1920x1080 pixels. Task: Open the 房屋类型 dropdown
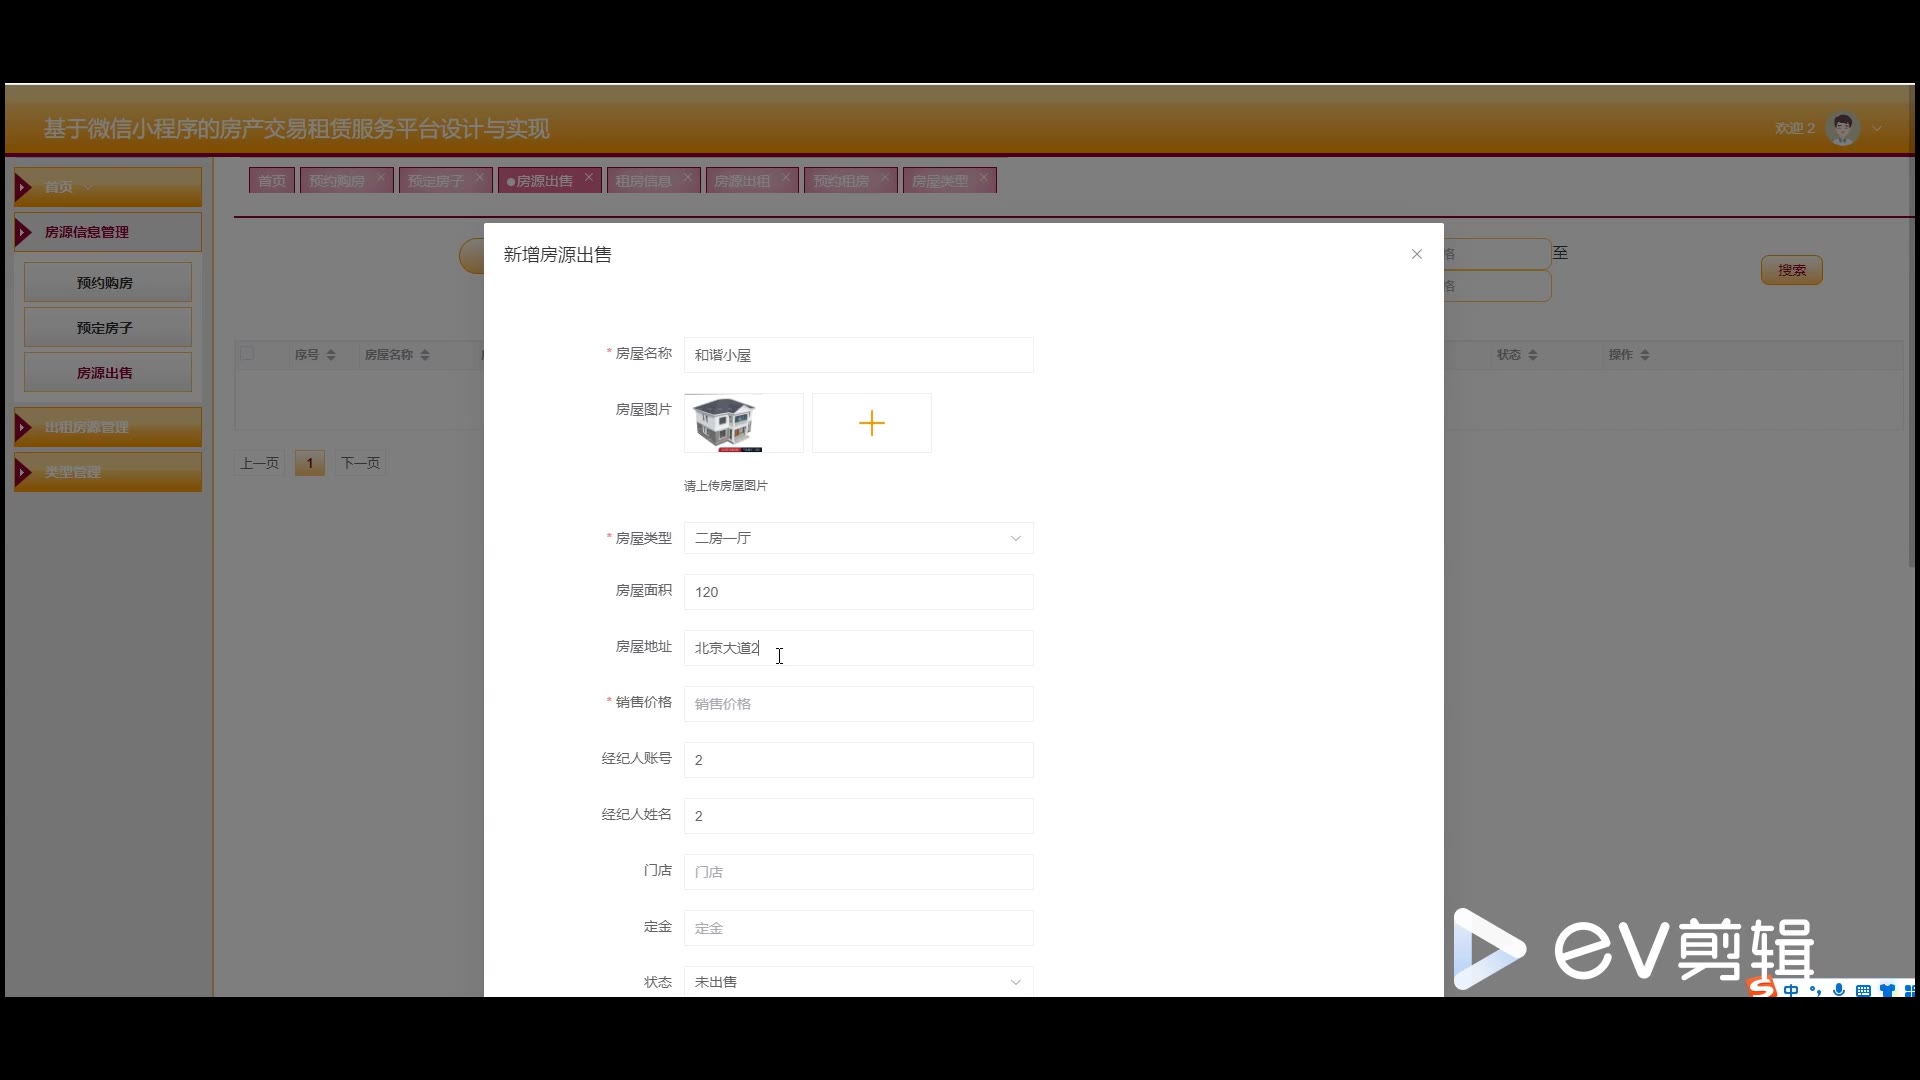[x=858, y=538]
